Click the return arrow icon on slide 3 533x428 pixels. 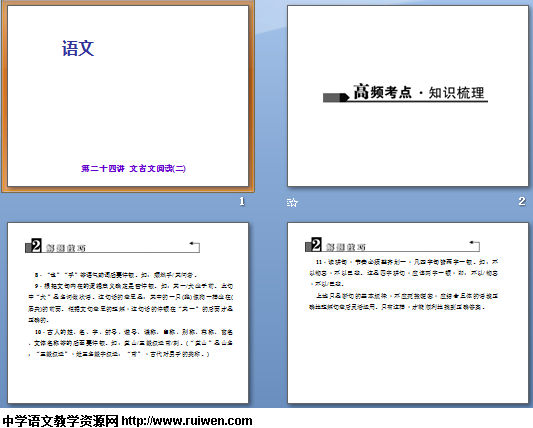click(x=194, y=246)
